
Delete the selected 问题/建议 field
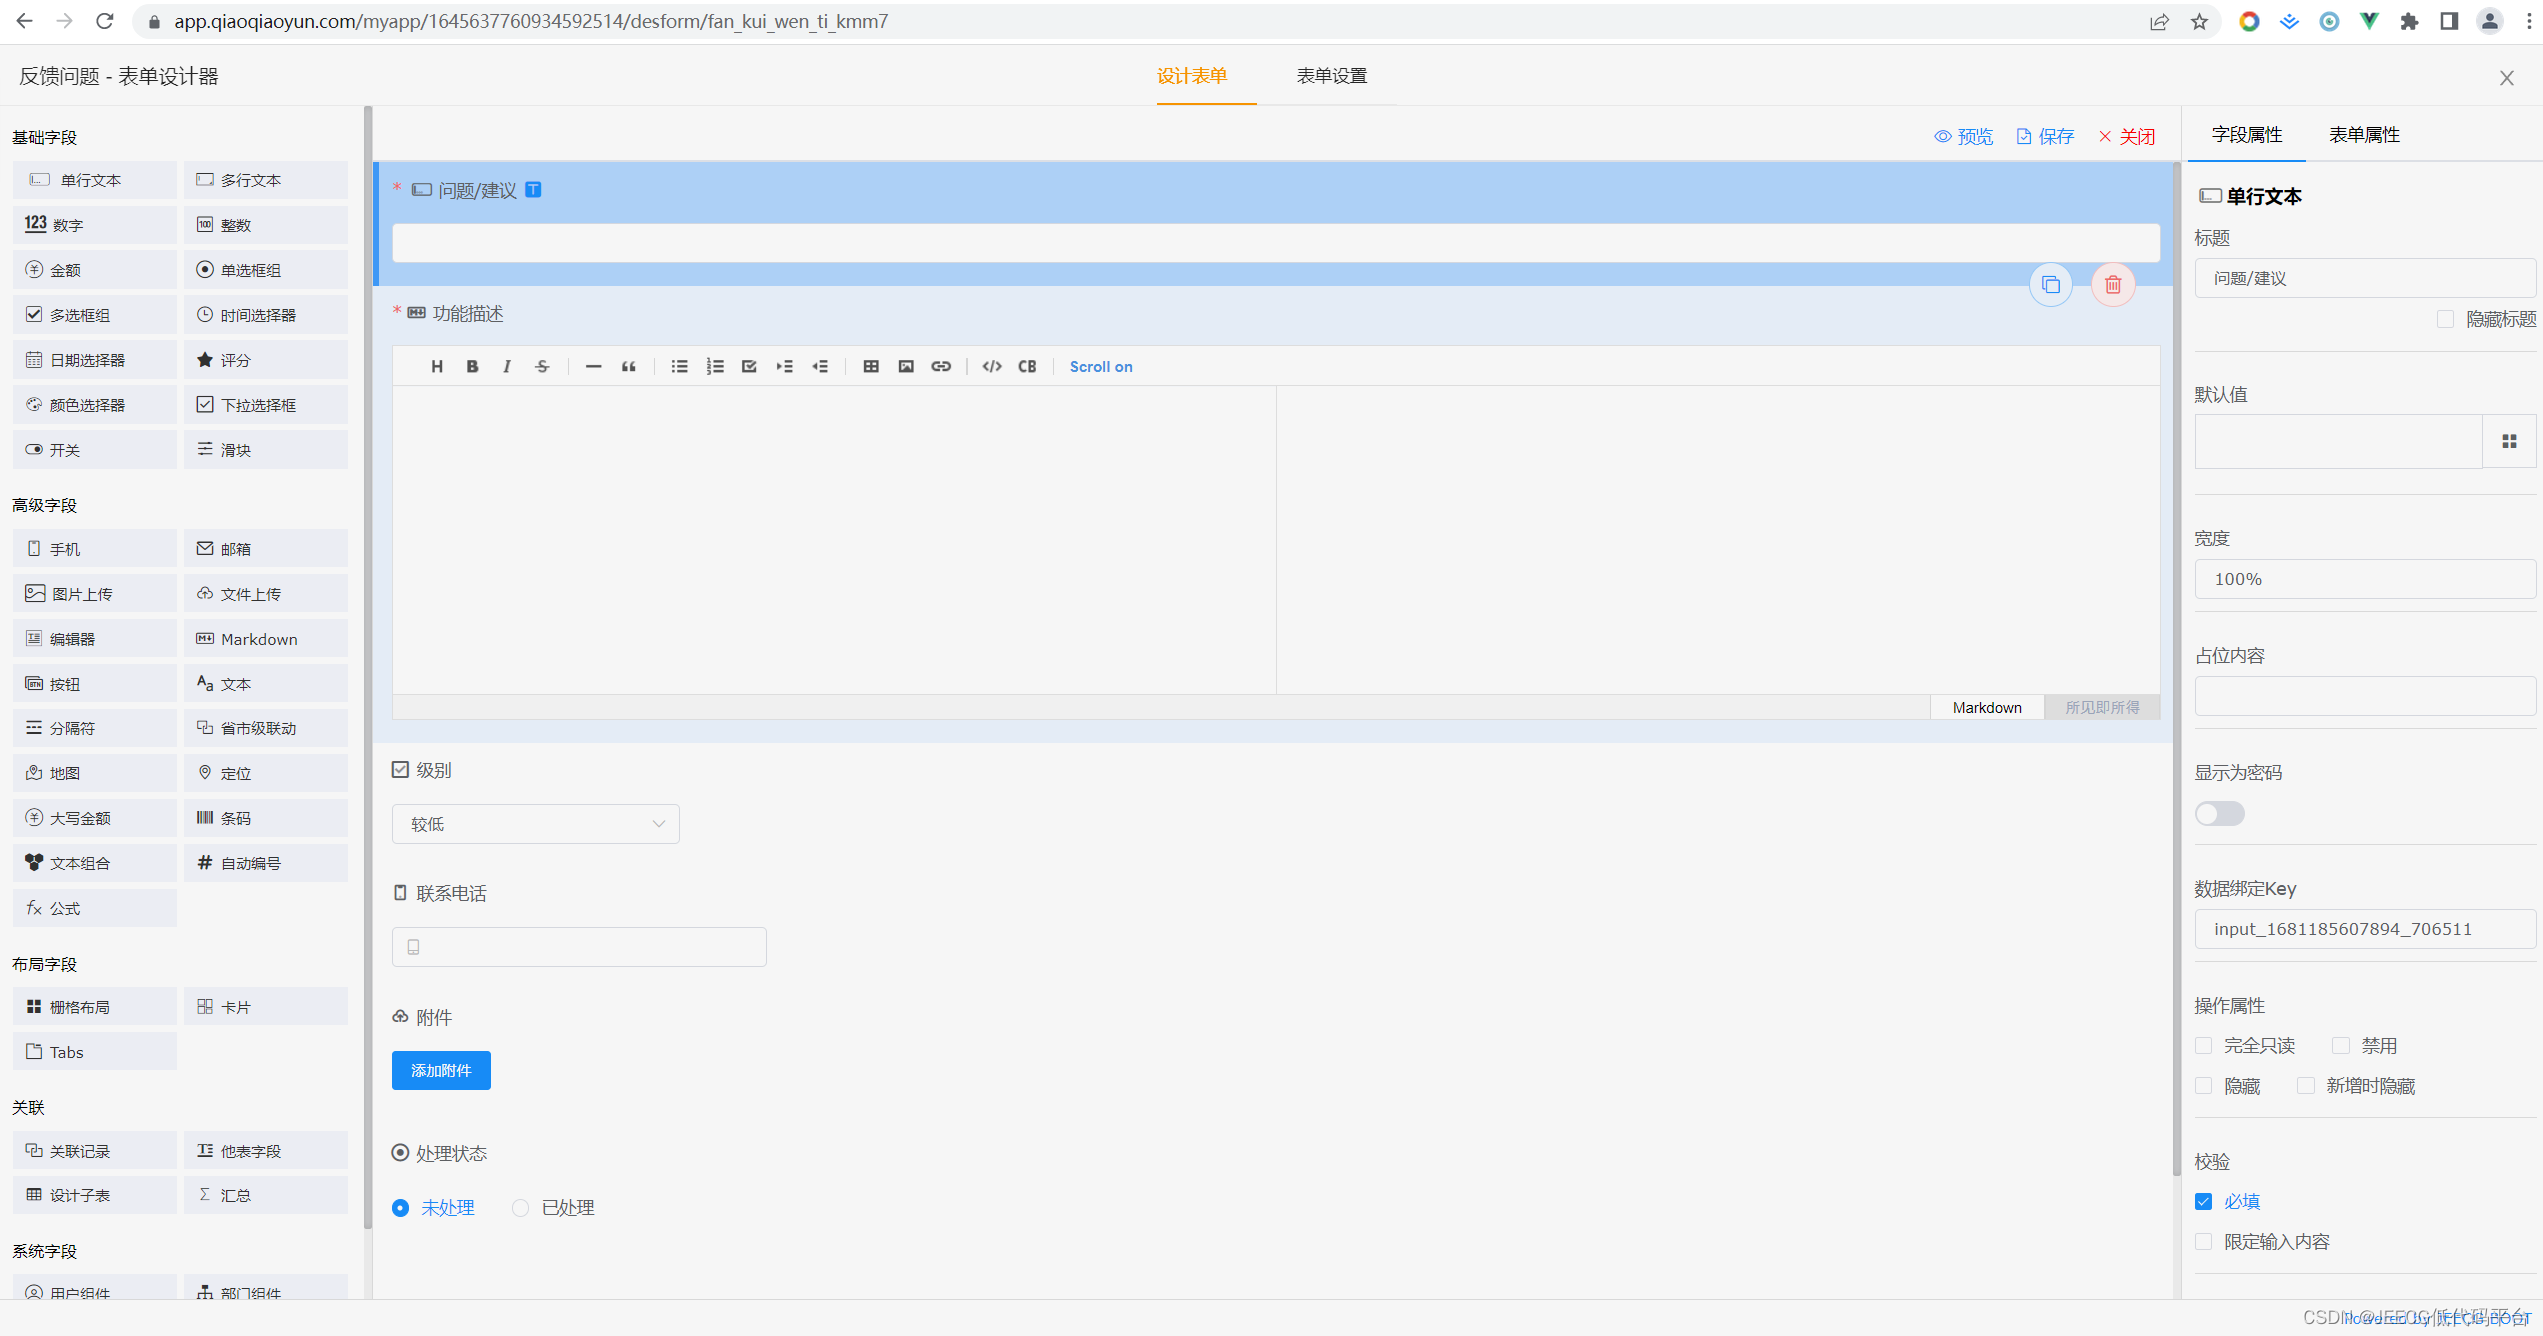click(x=2113, y=285)
